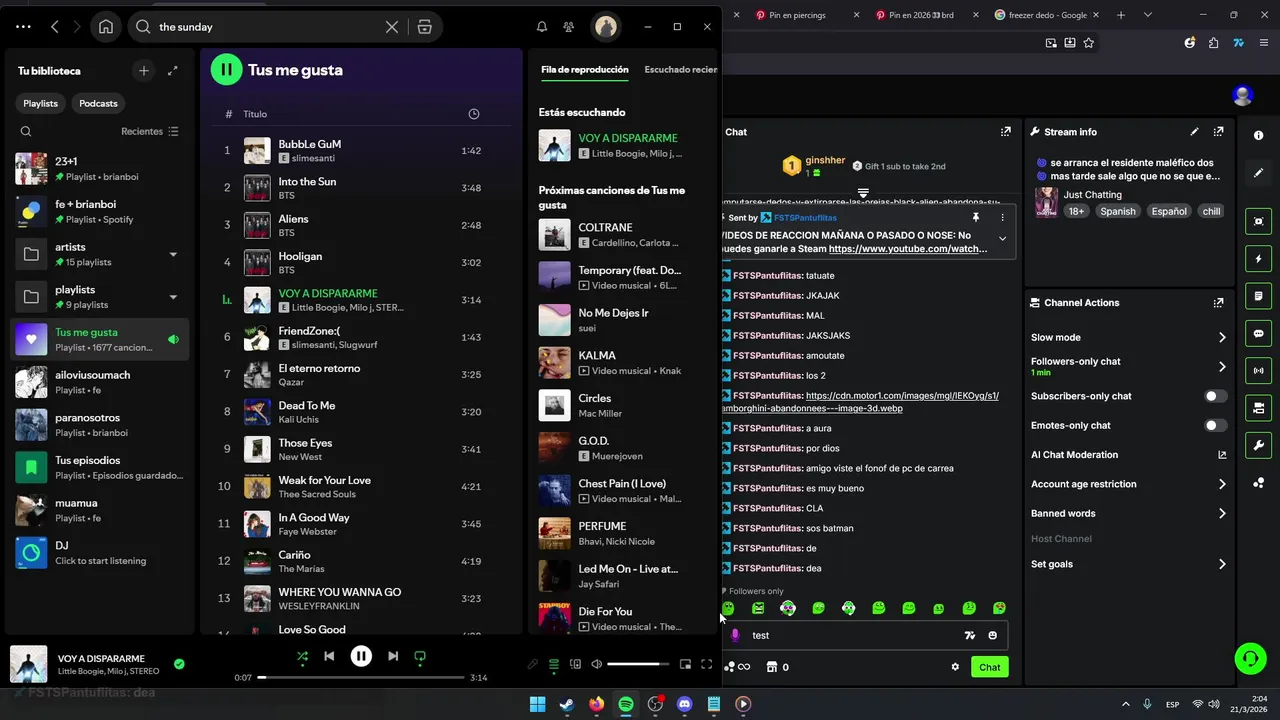Edit Stream info with pencil icon
Viewport: 1280px width, 720px height.
coord(1194,131)
